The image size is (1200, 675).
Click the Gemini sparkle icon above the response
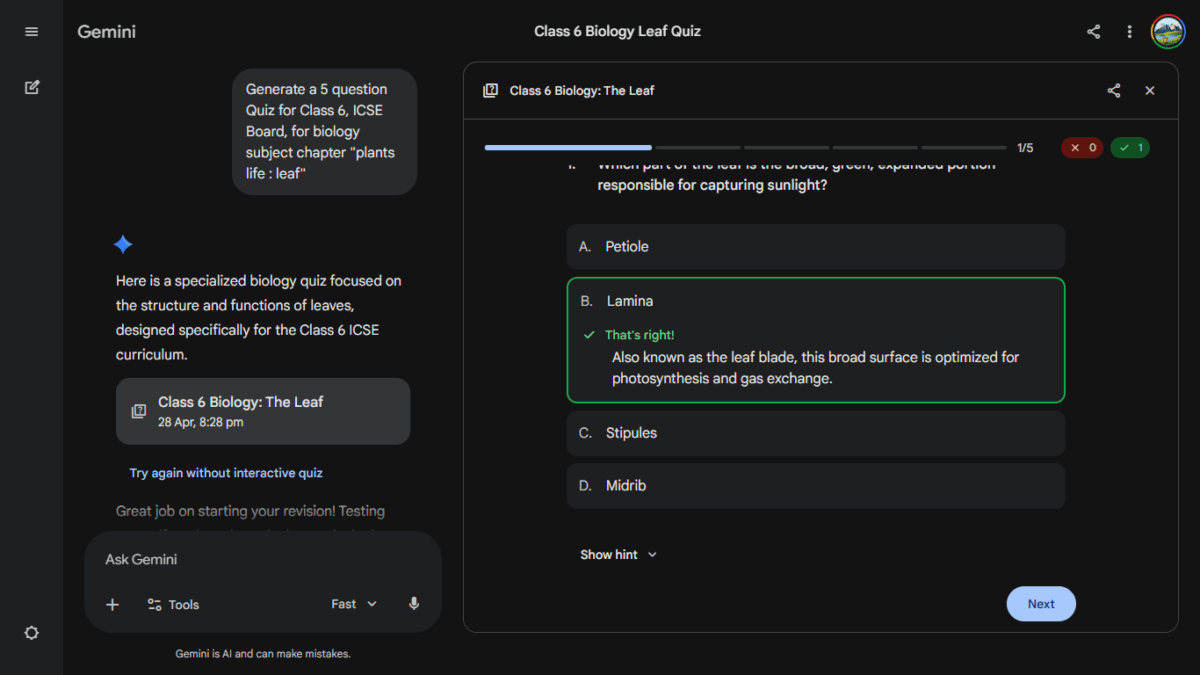pyautogui.click(x=123, y=245)
